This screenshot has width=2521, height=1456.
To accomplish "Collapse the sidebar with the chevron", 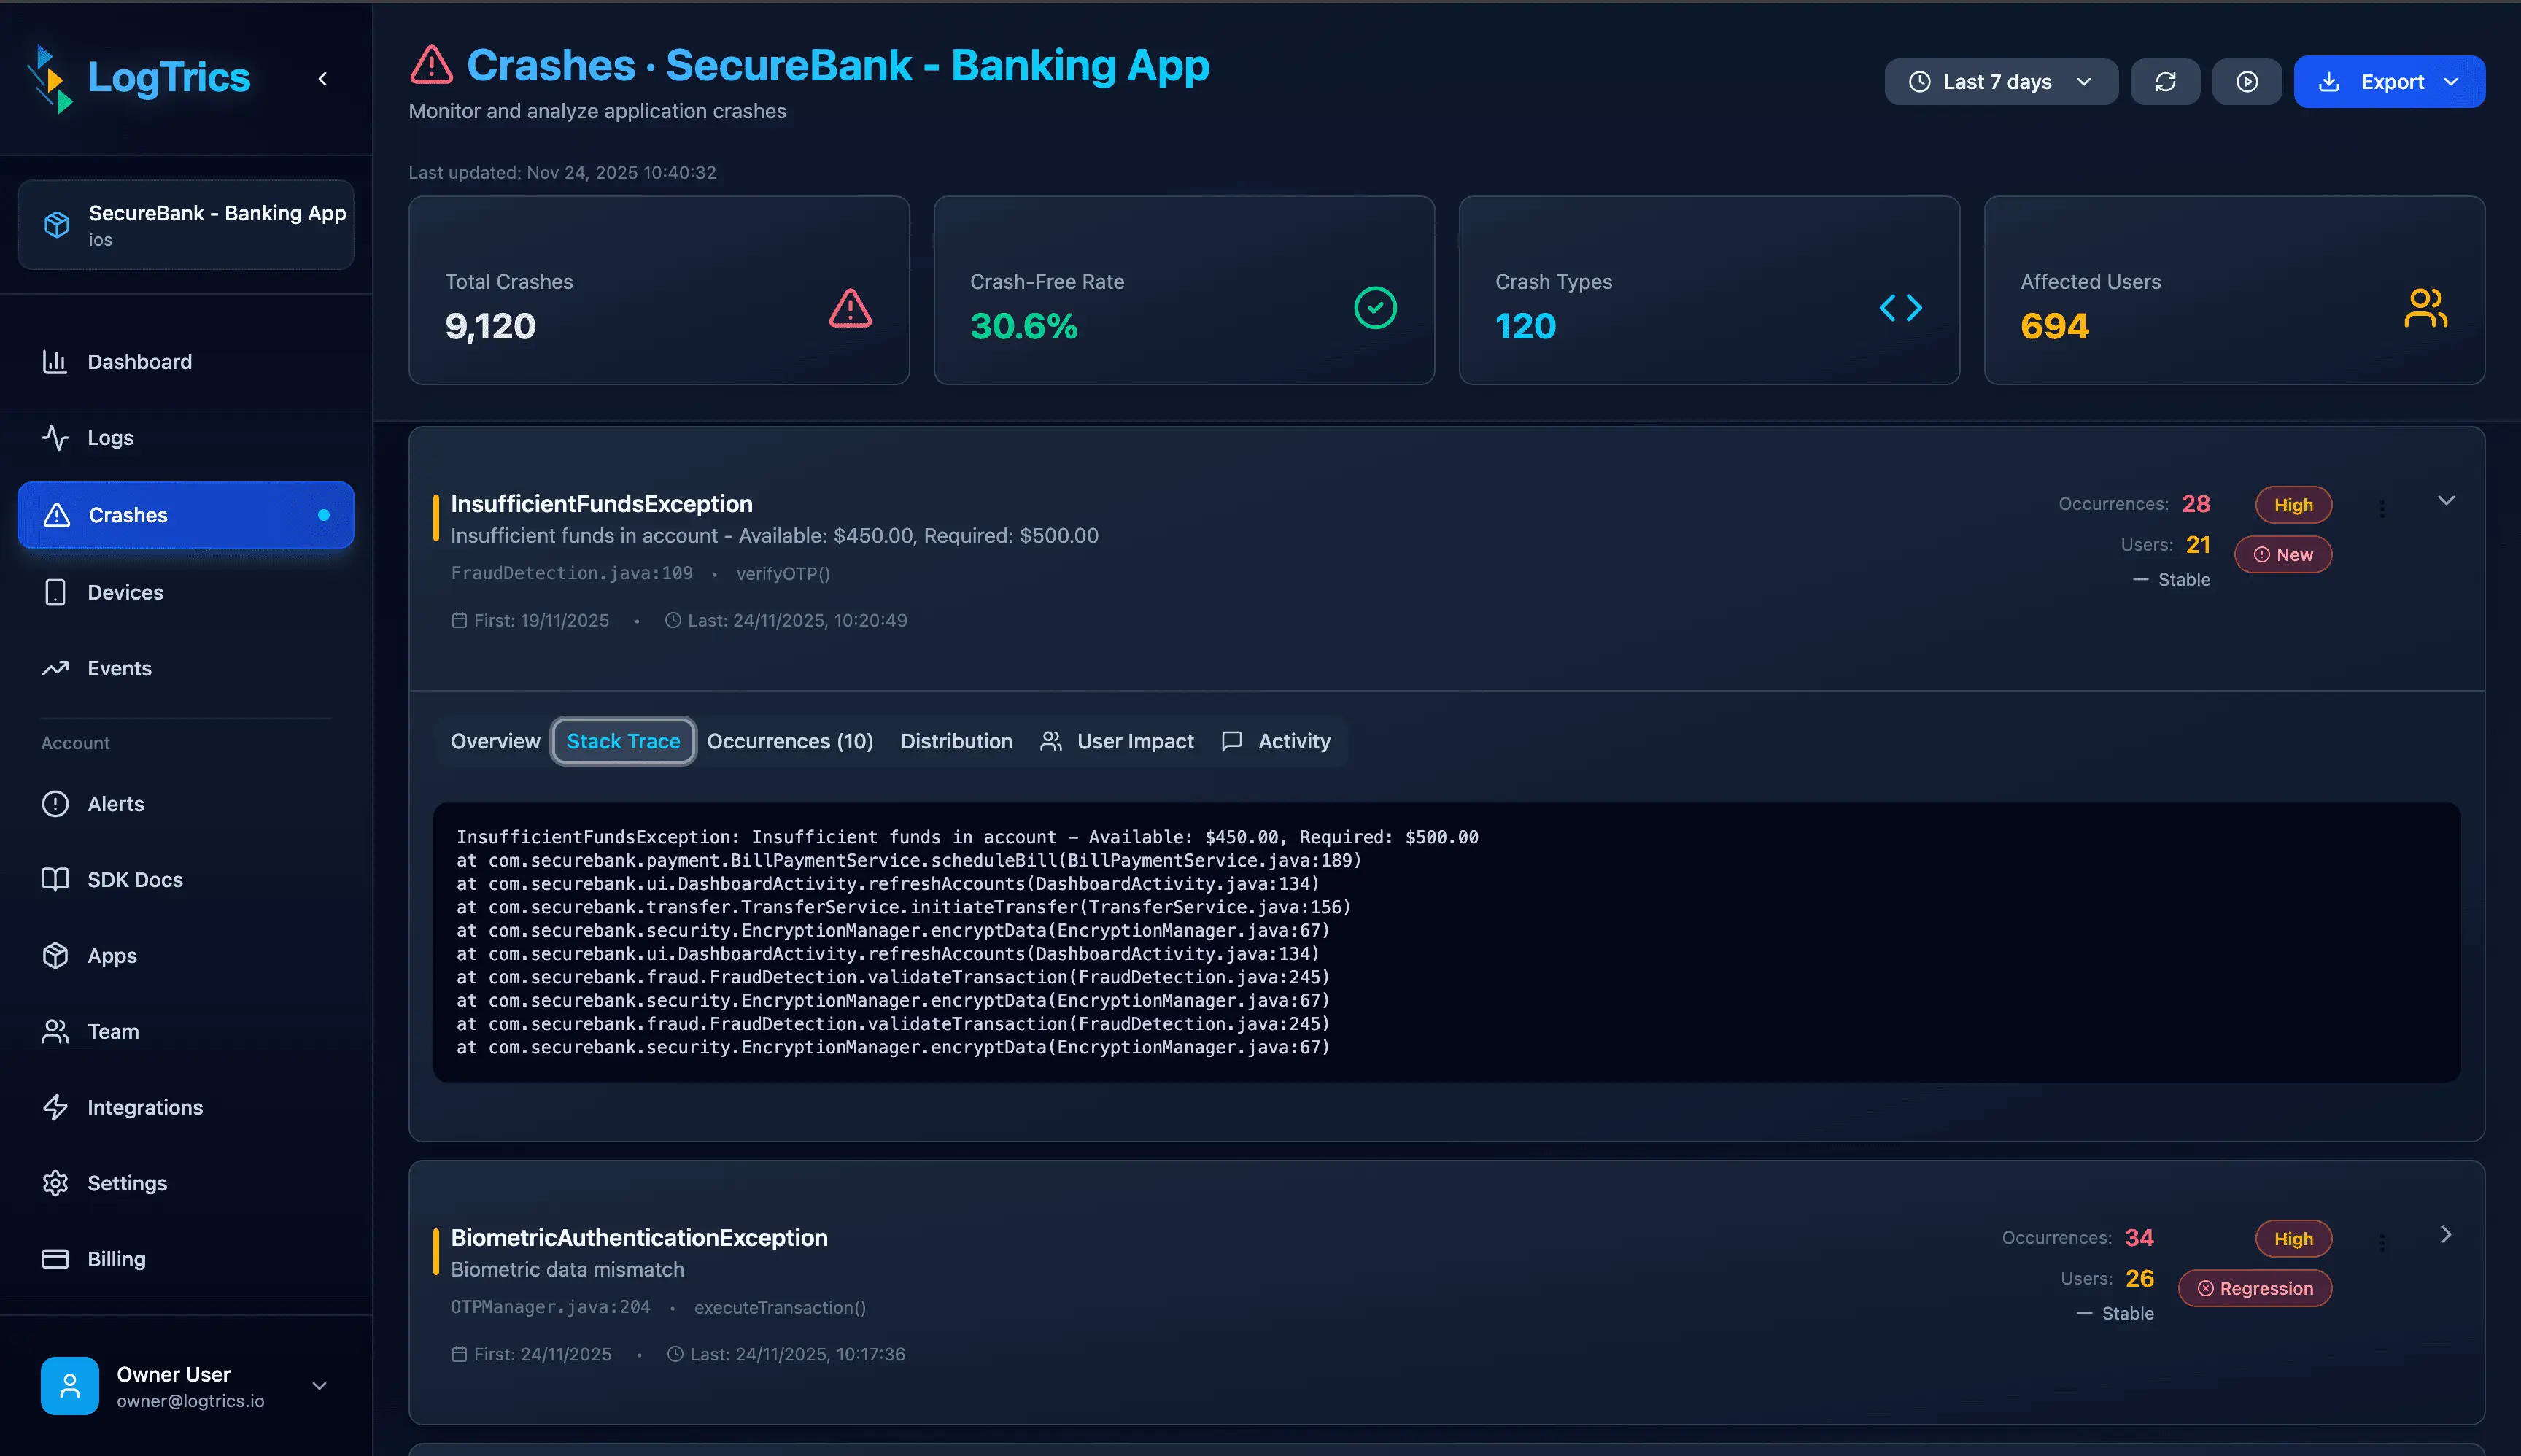I will [x=322, y=77].
